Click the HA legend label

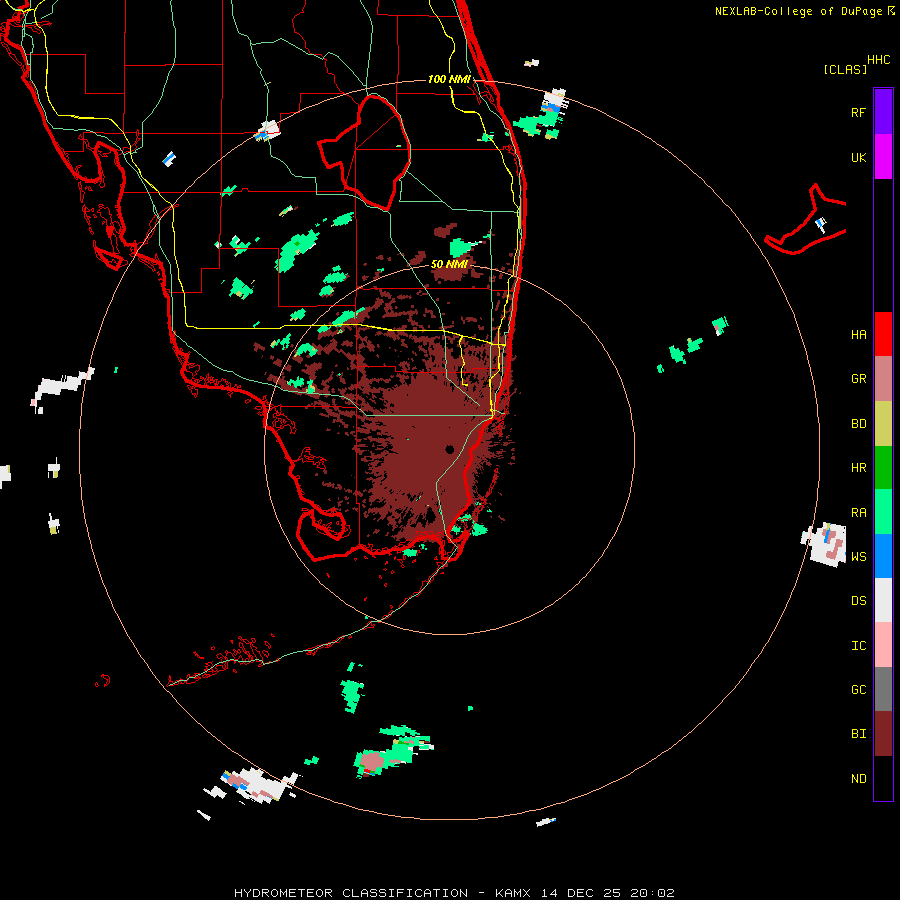click(x=858, y=335)
